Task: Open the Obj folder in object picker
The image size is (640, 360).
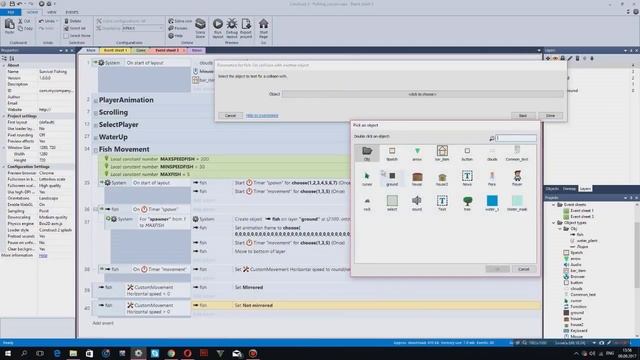Action: pyautogui.click(x=367, y=153)
